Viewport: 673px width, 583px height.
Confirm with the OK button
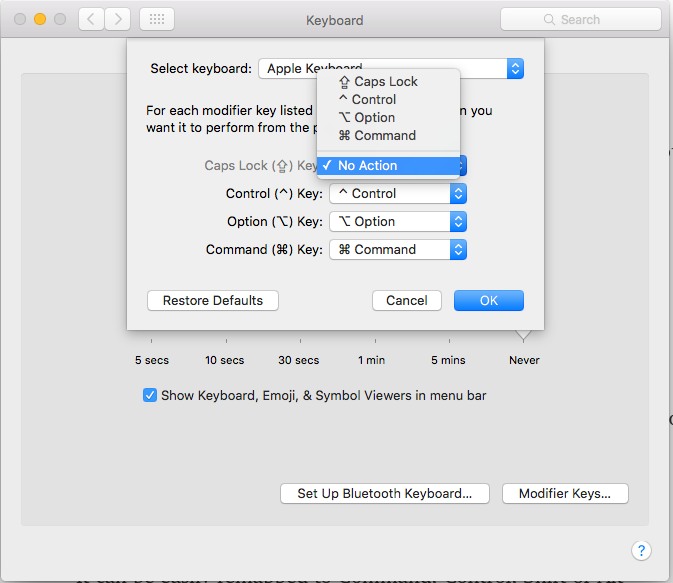[x=489, y=301]
